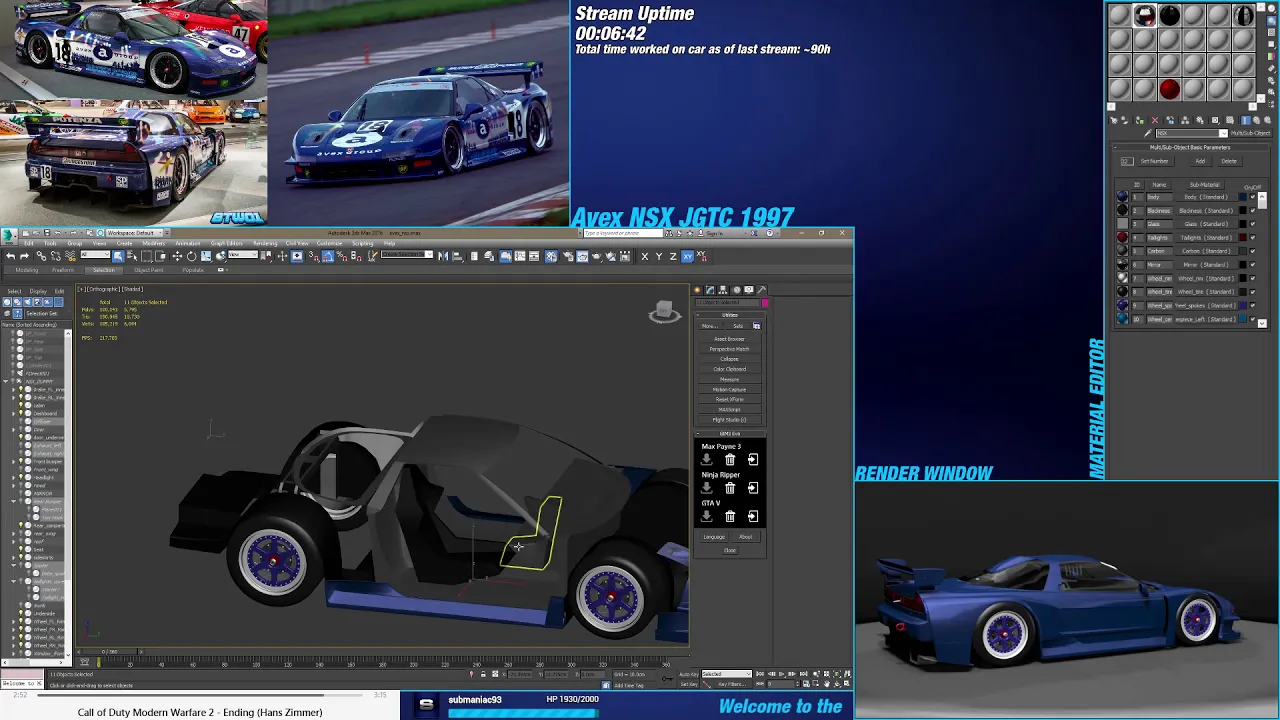This screenshot has height=720, width=1280.
Task: Uncheck the Taillights sub-material On/Off box
Action: [x=1253, y=238]
